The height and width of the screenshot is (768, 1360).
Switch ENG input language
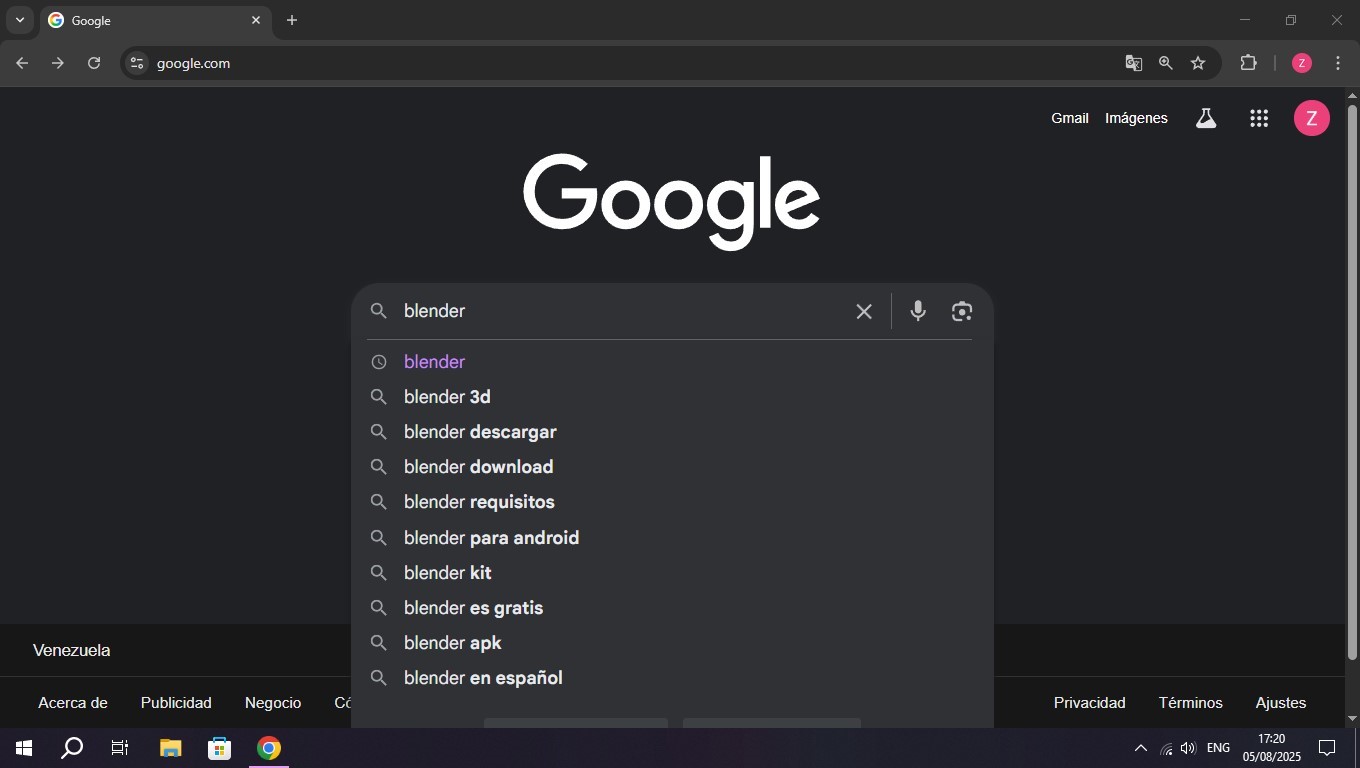pos(1218,748)
